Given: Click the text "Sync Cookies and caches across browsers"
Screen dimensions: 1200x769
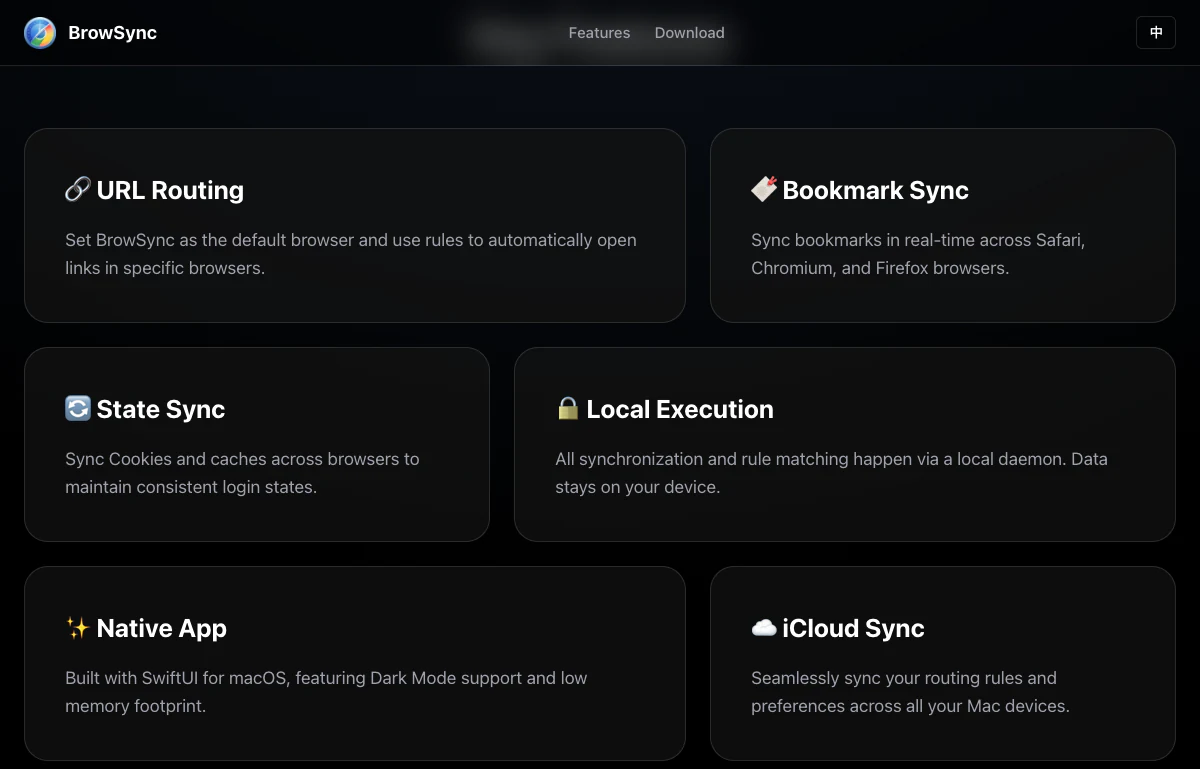Looking at the screenshot, I should [233, 459].
